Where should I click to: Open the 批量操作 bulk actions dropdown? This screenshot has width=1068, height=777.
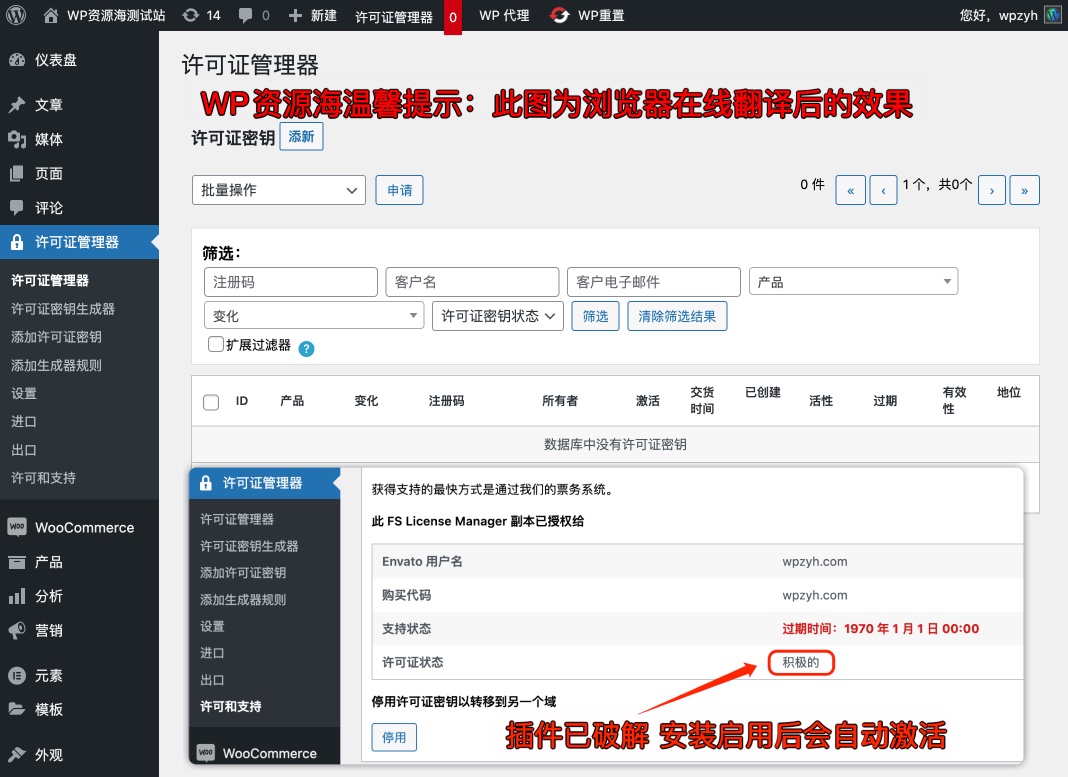tap(279, 190)
